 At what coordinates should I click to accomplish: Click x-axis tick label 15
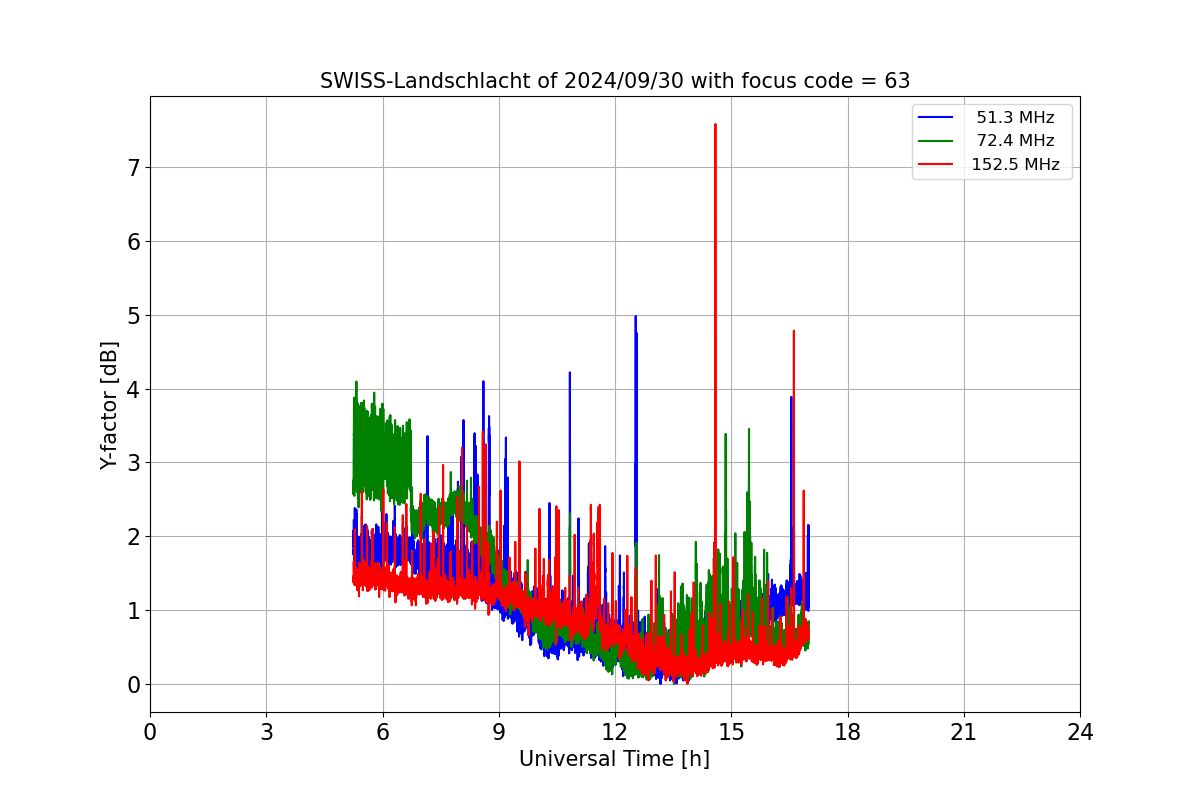(731, 732)
